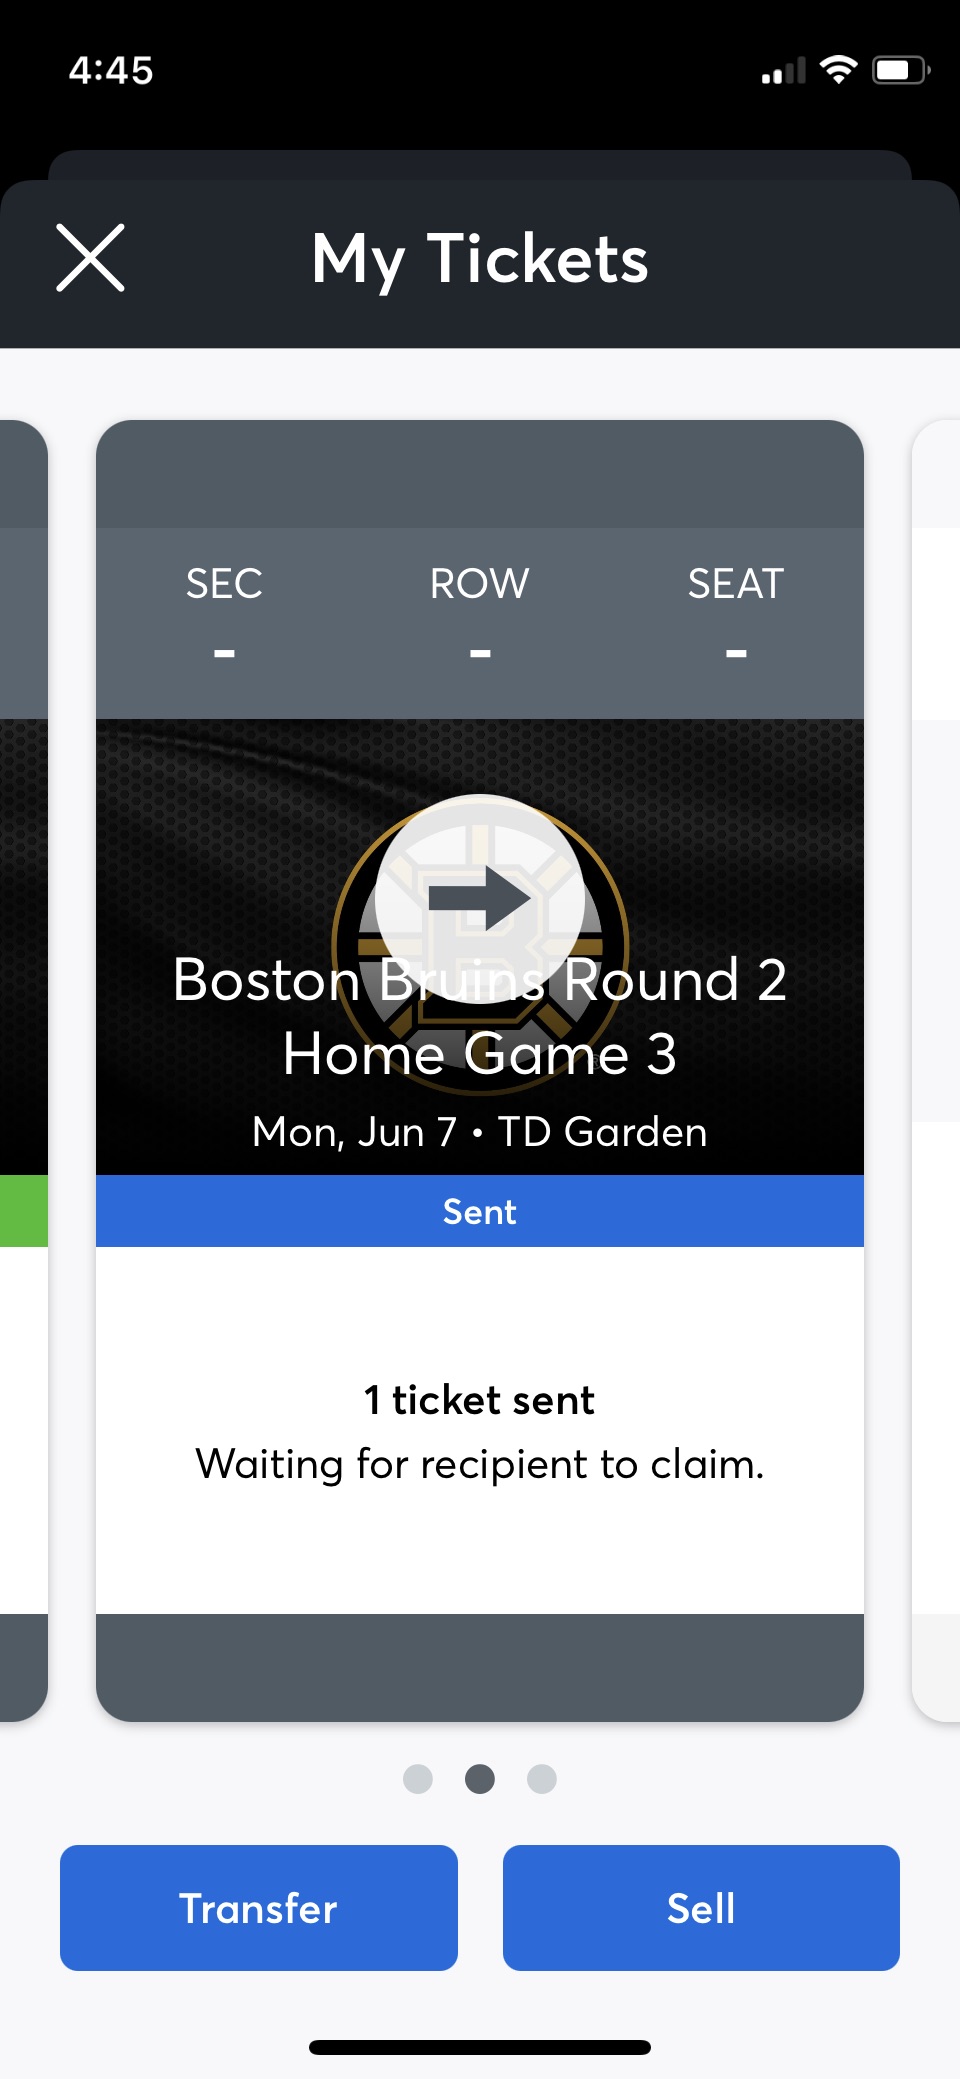
Task: Jump to the third ticket page dot
Action: (x=542, y=1779)
